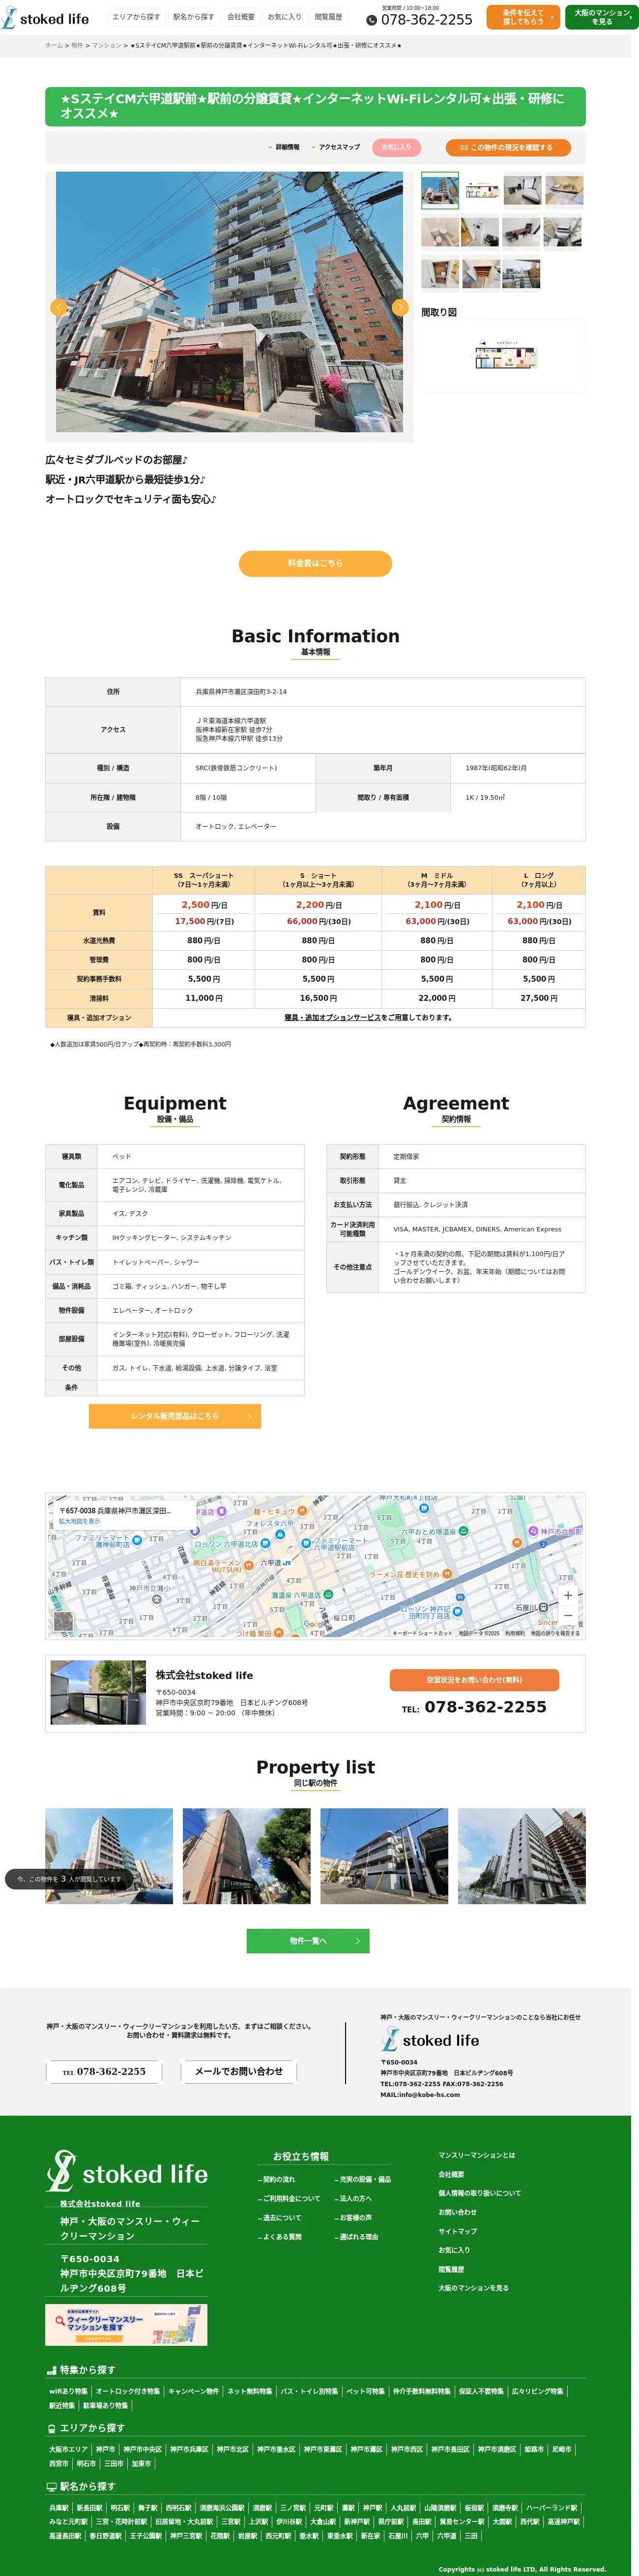The height and width of the screenshot is (2576, 639).
Task: Select 神戸市中央区 area footer tag
Action: [142, 2449]
